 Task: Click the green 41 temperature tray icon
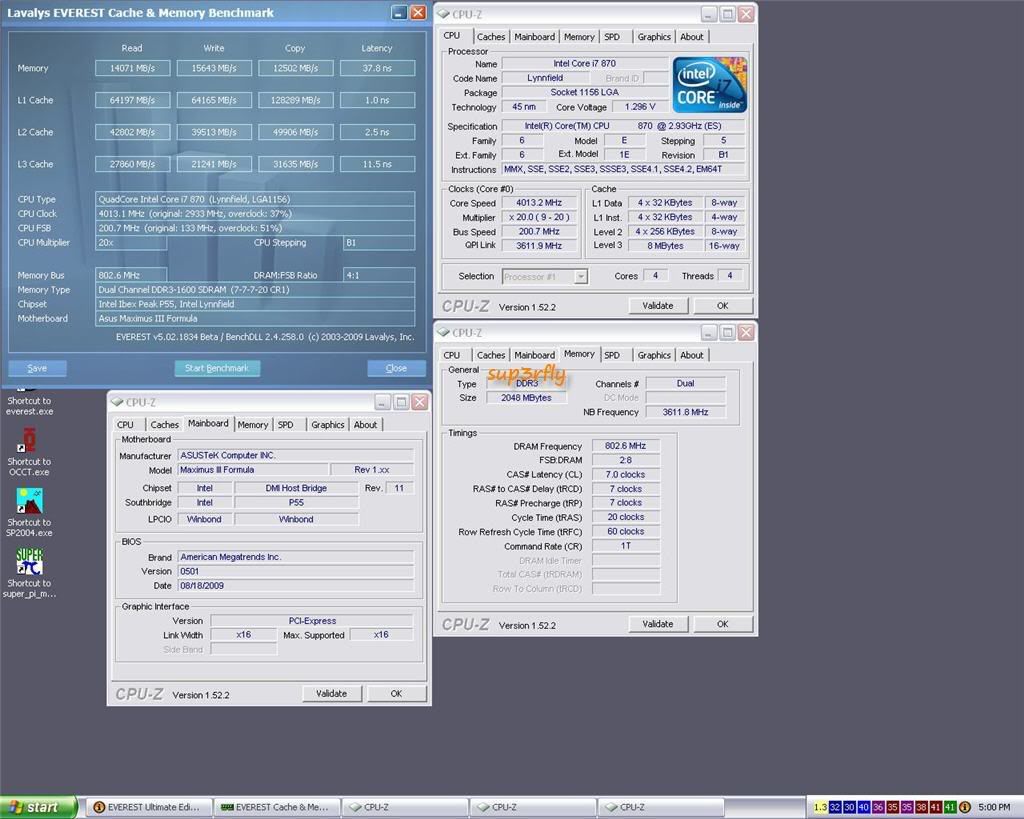coord(950,807)
